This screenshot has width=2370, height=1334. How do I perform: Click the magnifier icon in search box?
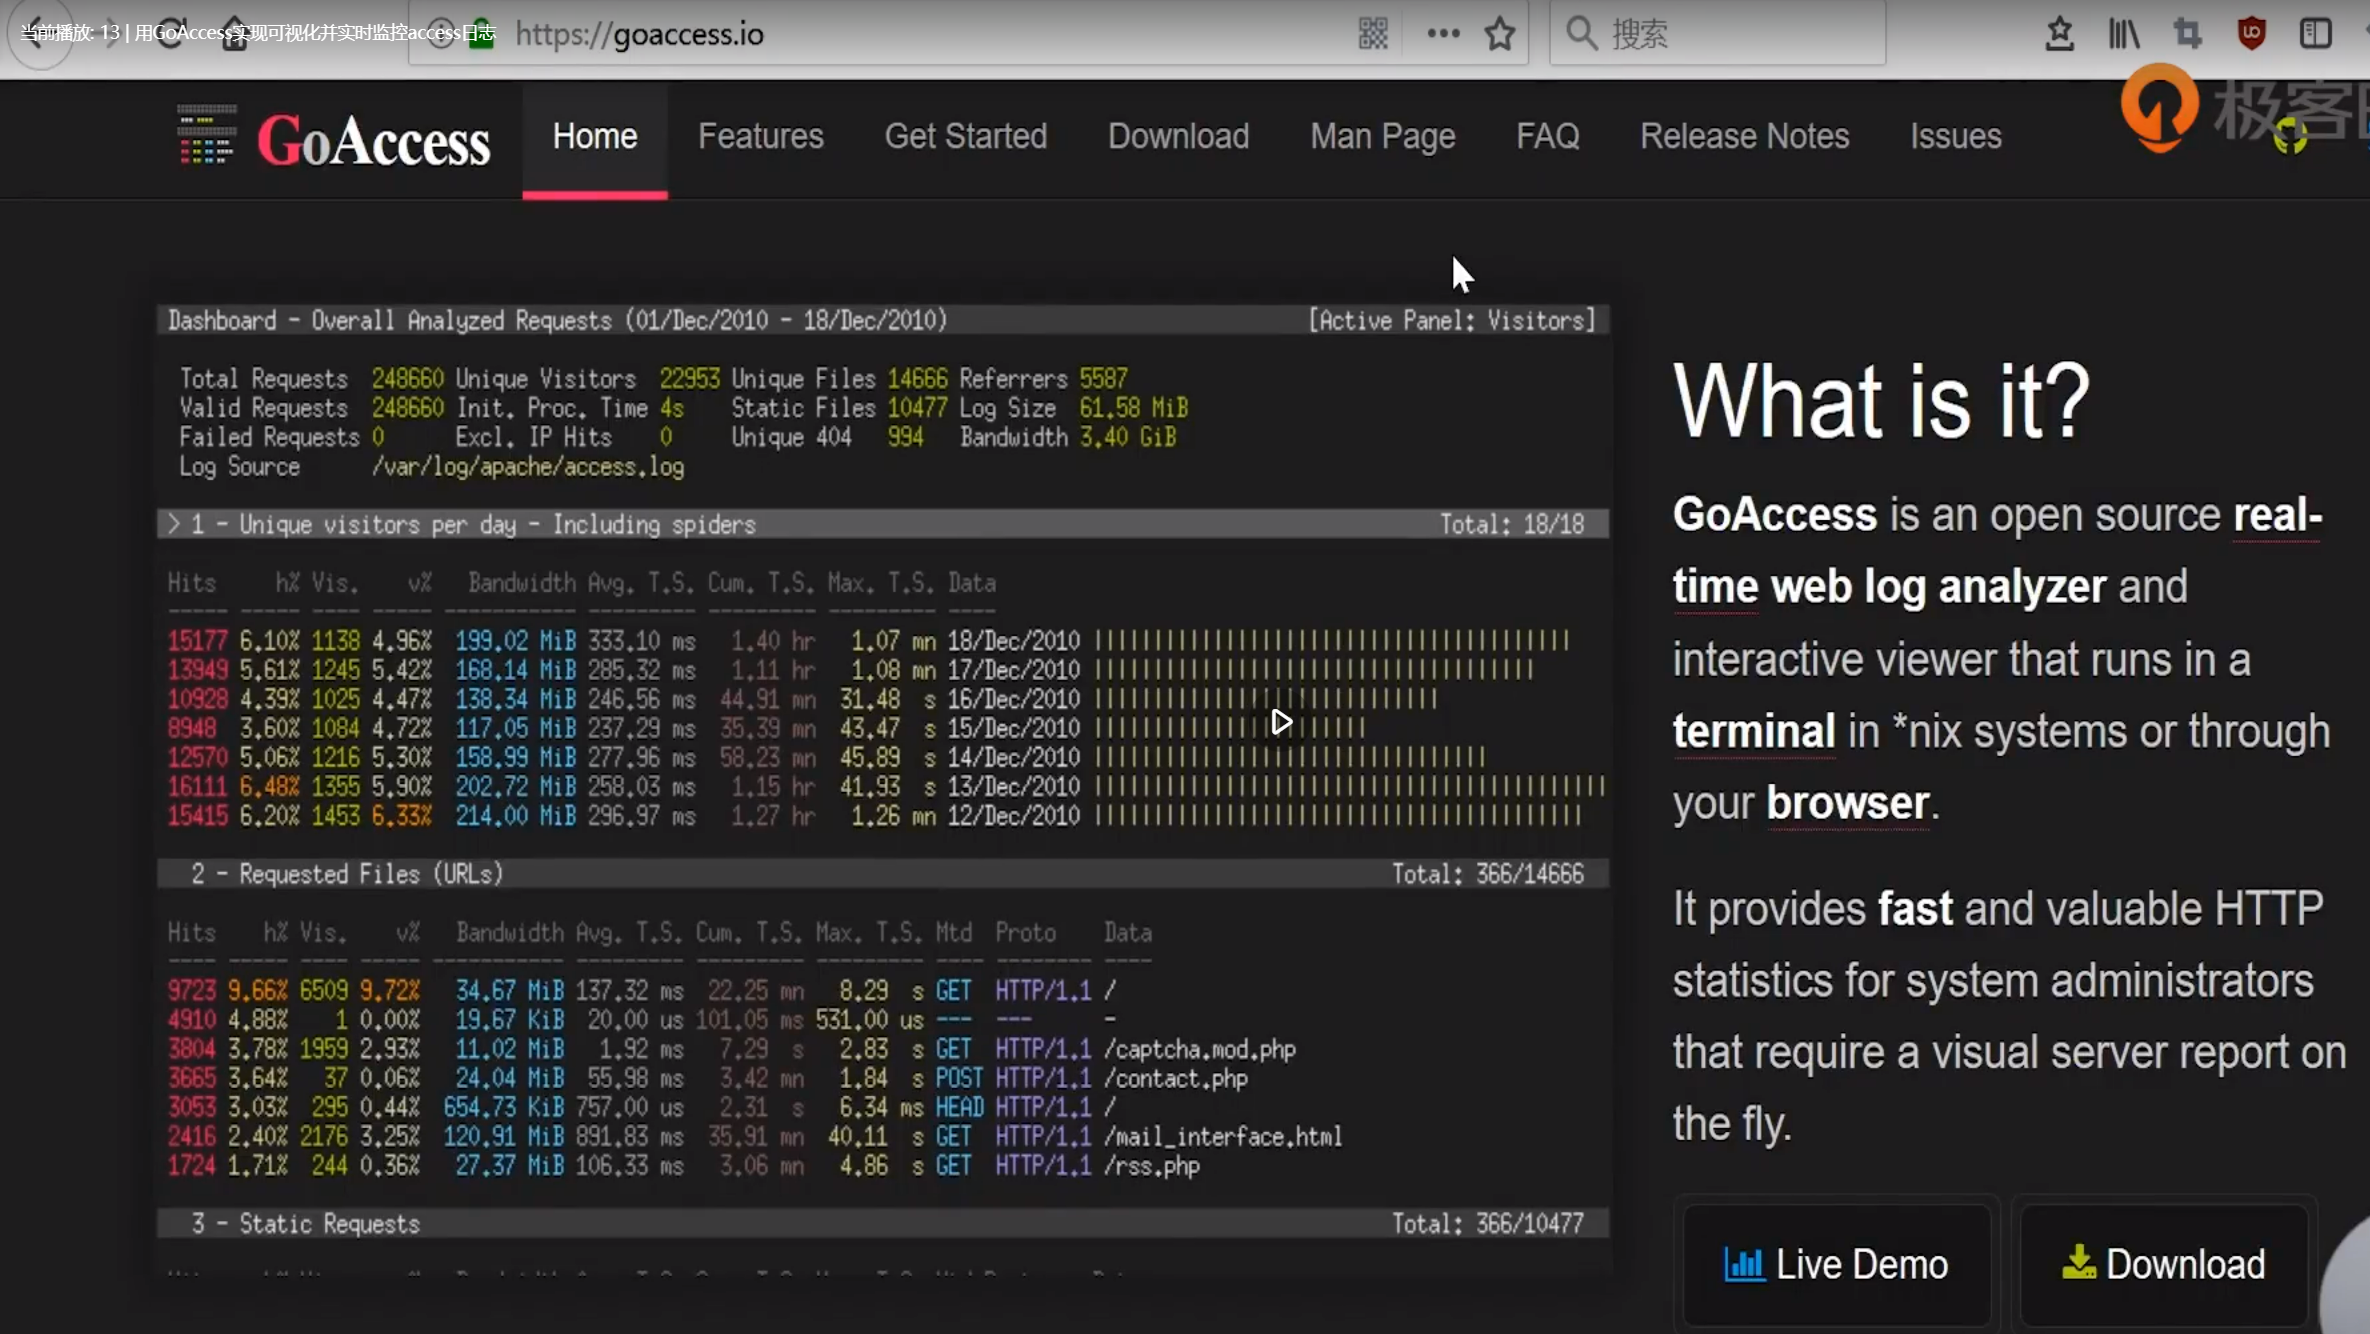(1581, 34)
